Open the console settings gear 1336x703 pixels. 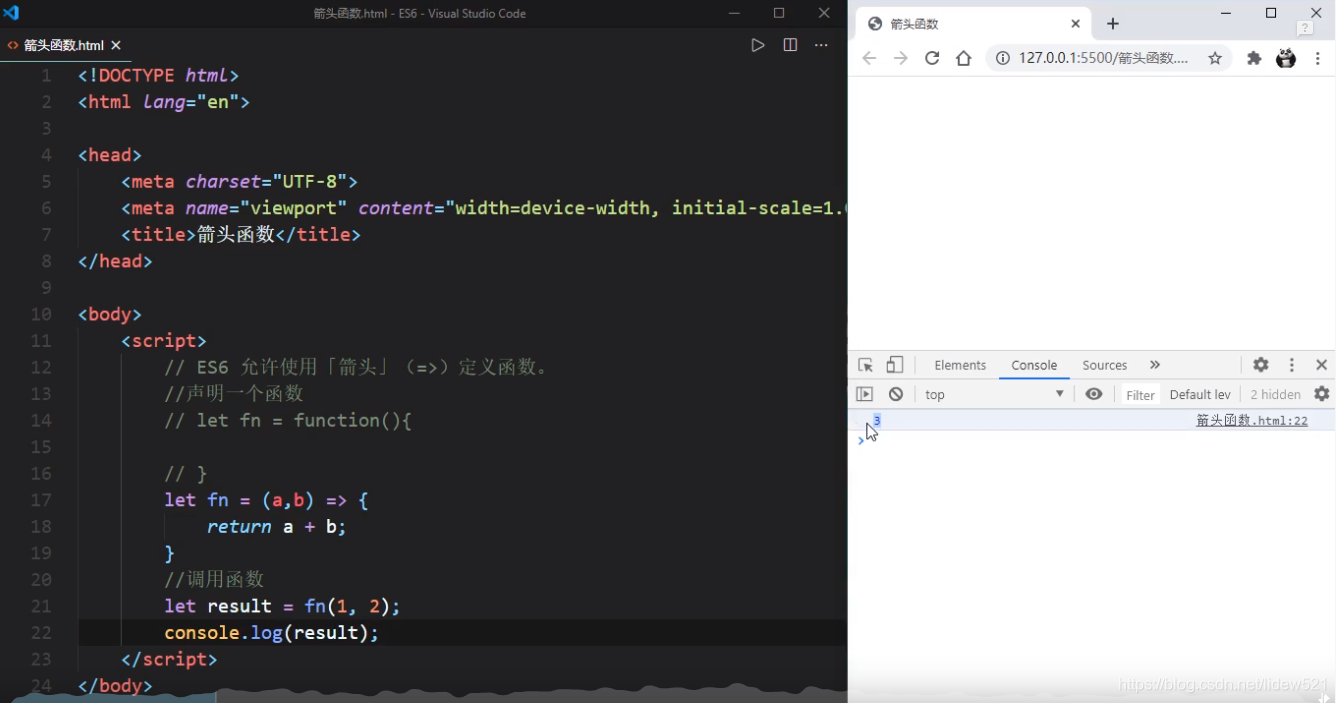point(1322,394)
